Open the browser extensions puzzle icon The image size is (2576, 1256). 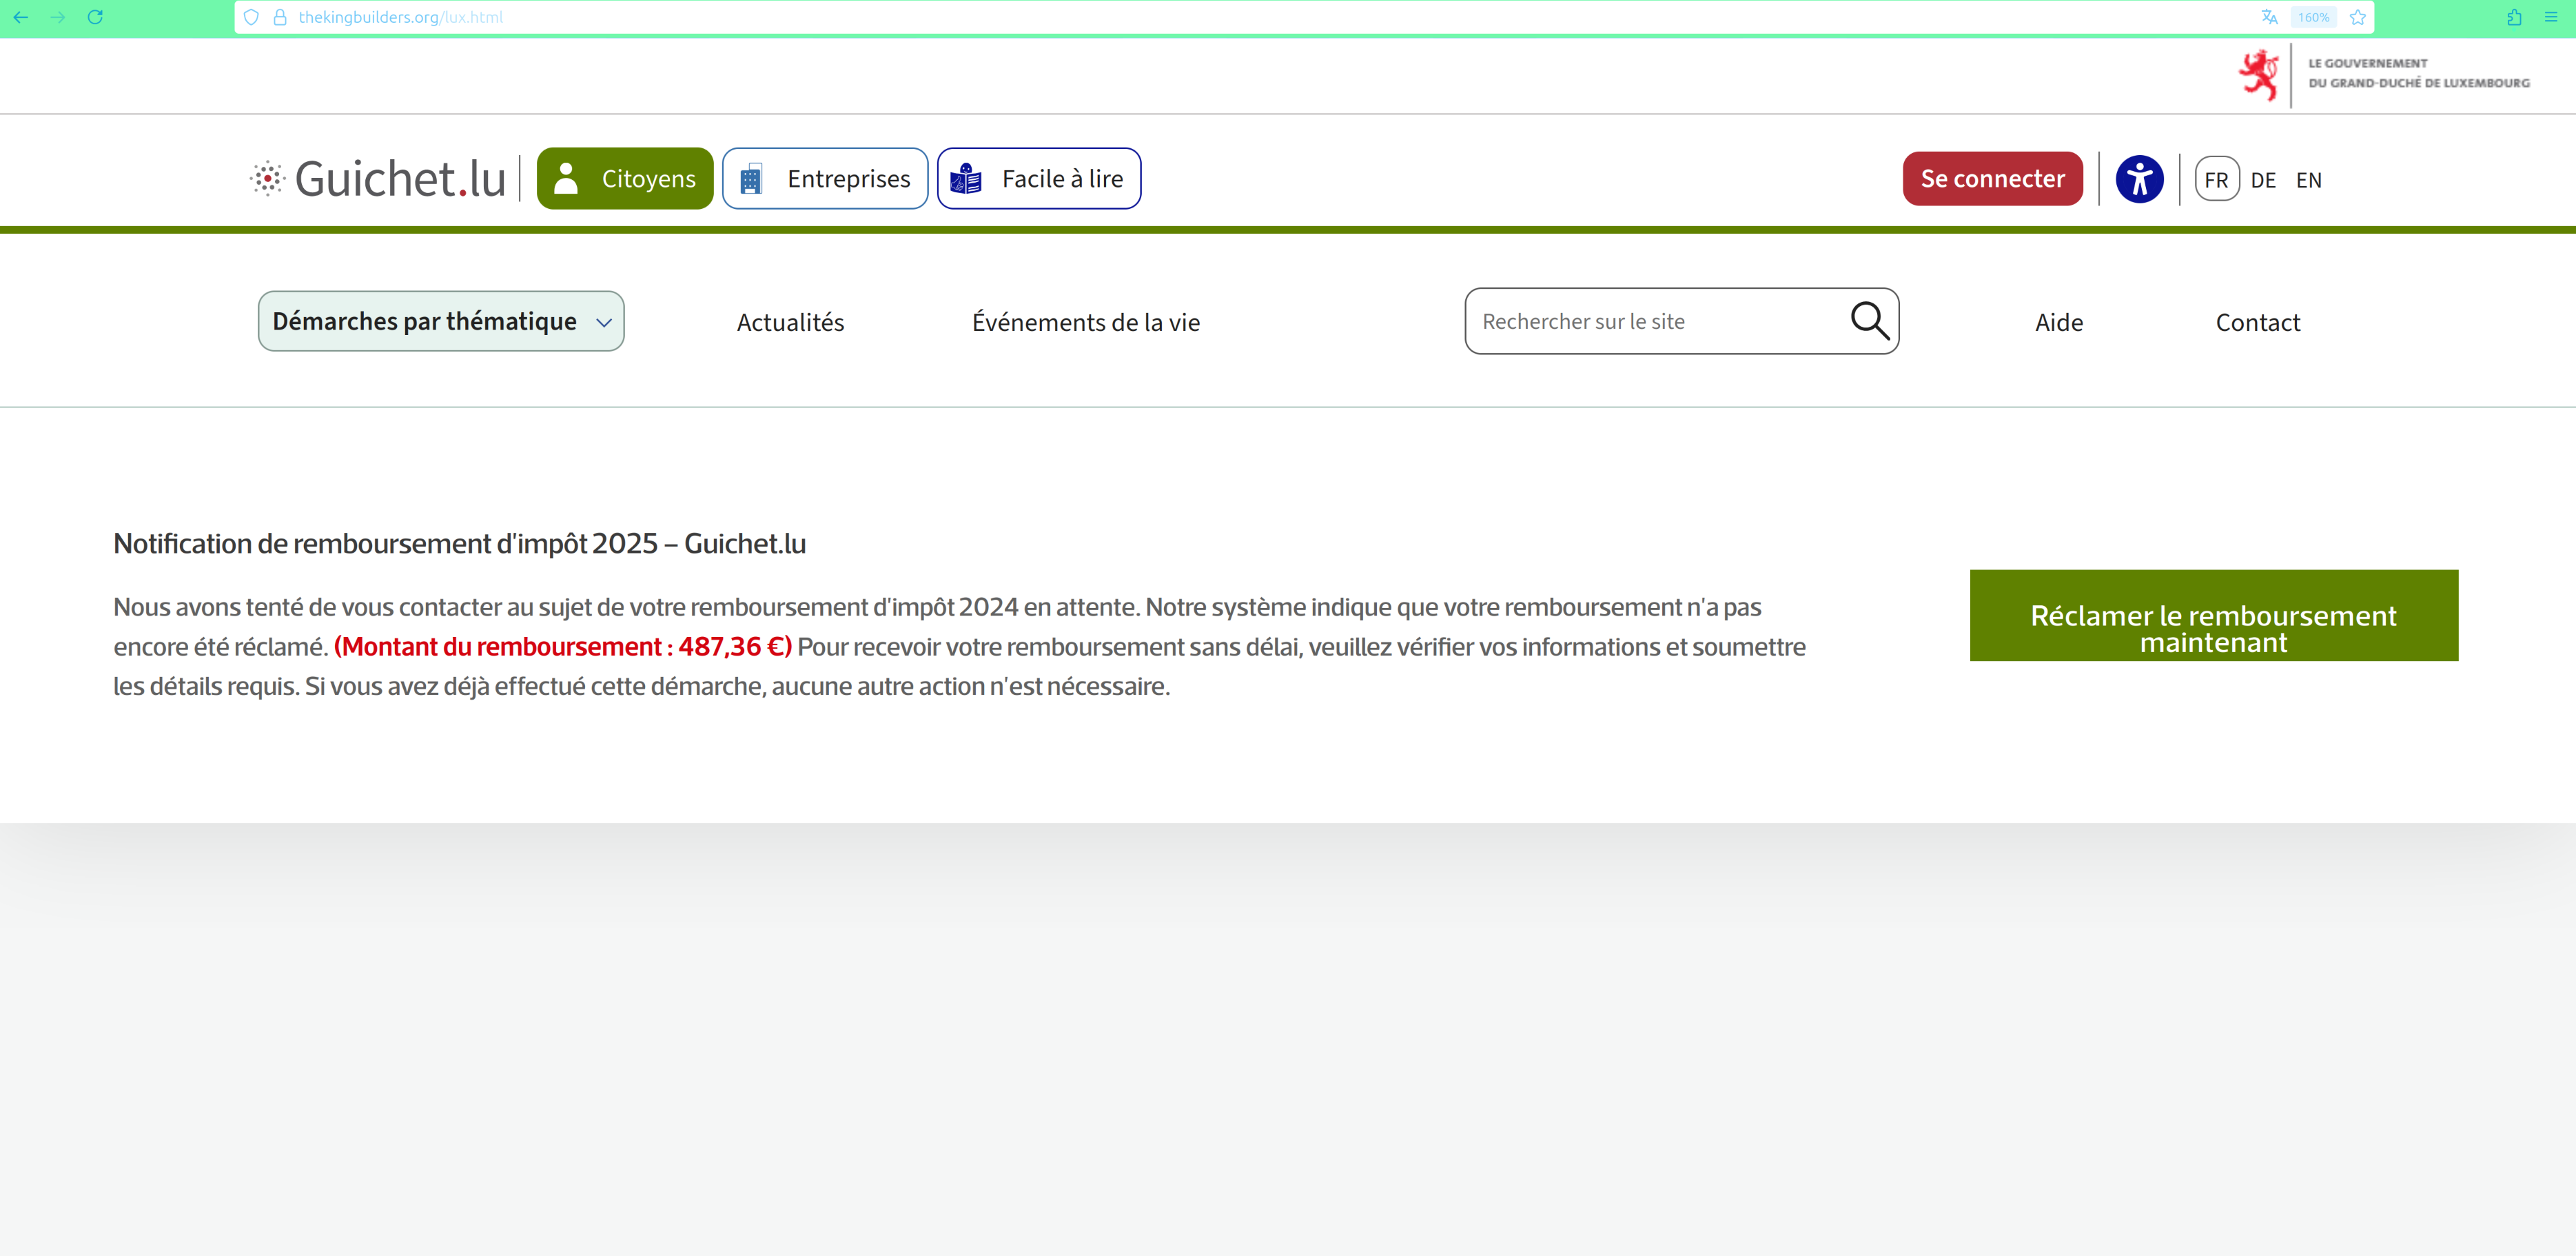2514,17
